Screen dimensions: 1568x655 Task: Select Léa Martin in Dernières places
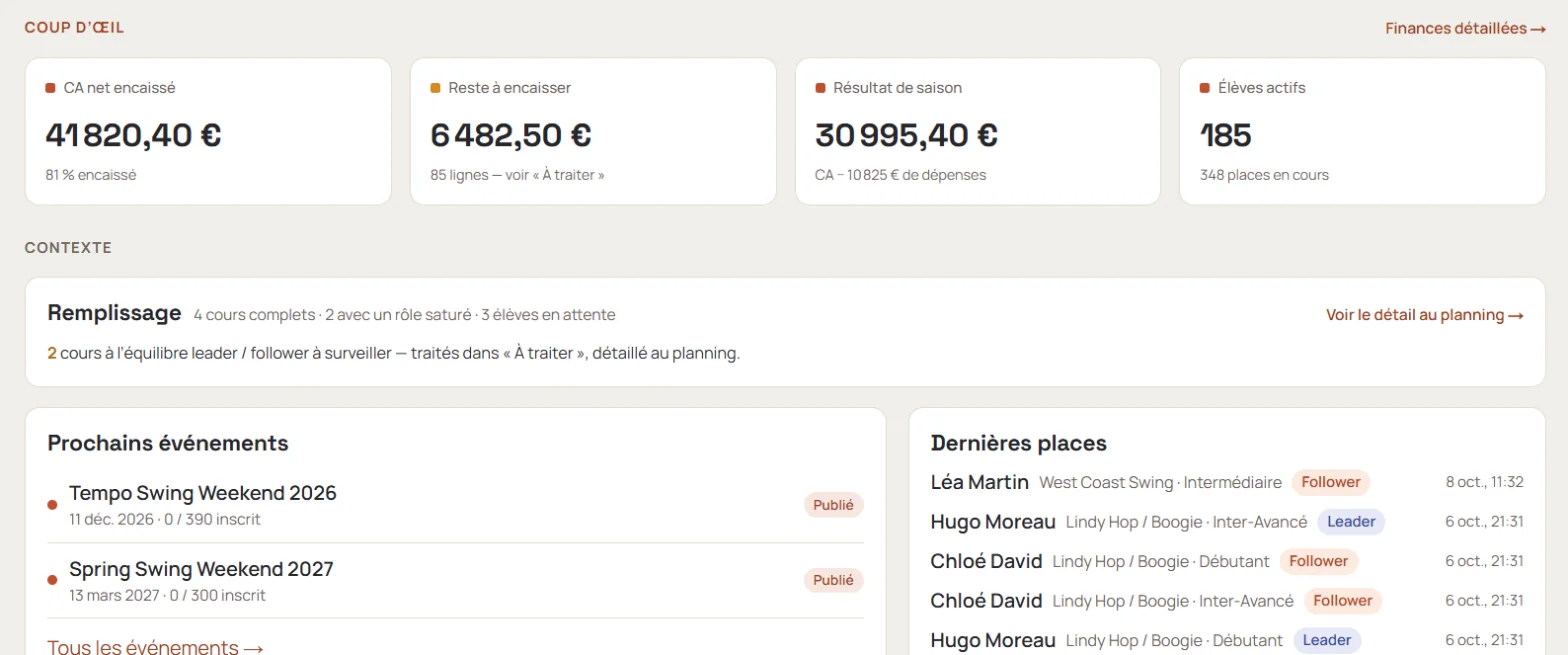click(x=980, y=482)
